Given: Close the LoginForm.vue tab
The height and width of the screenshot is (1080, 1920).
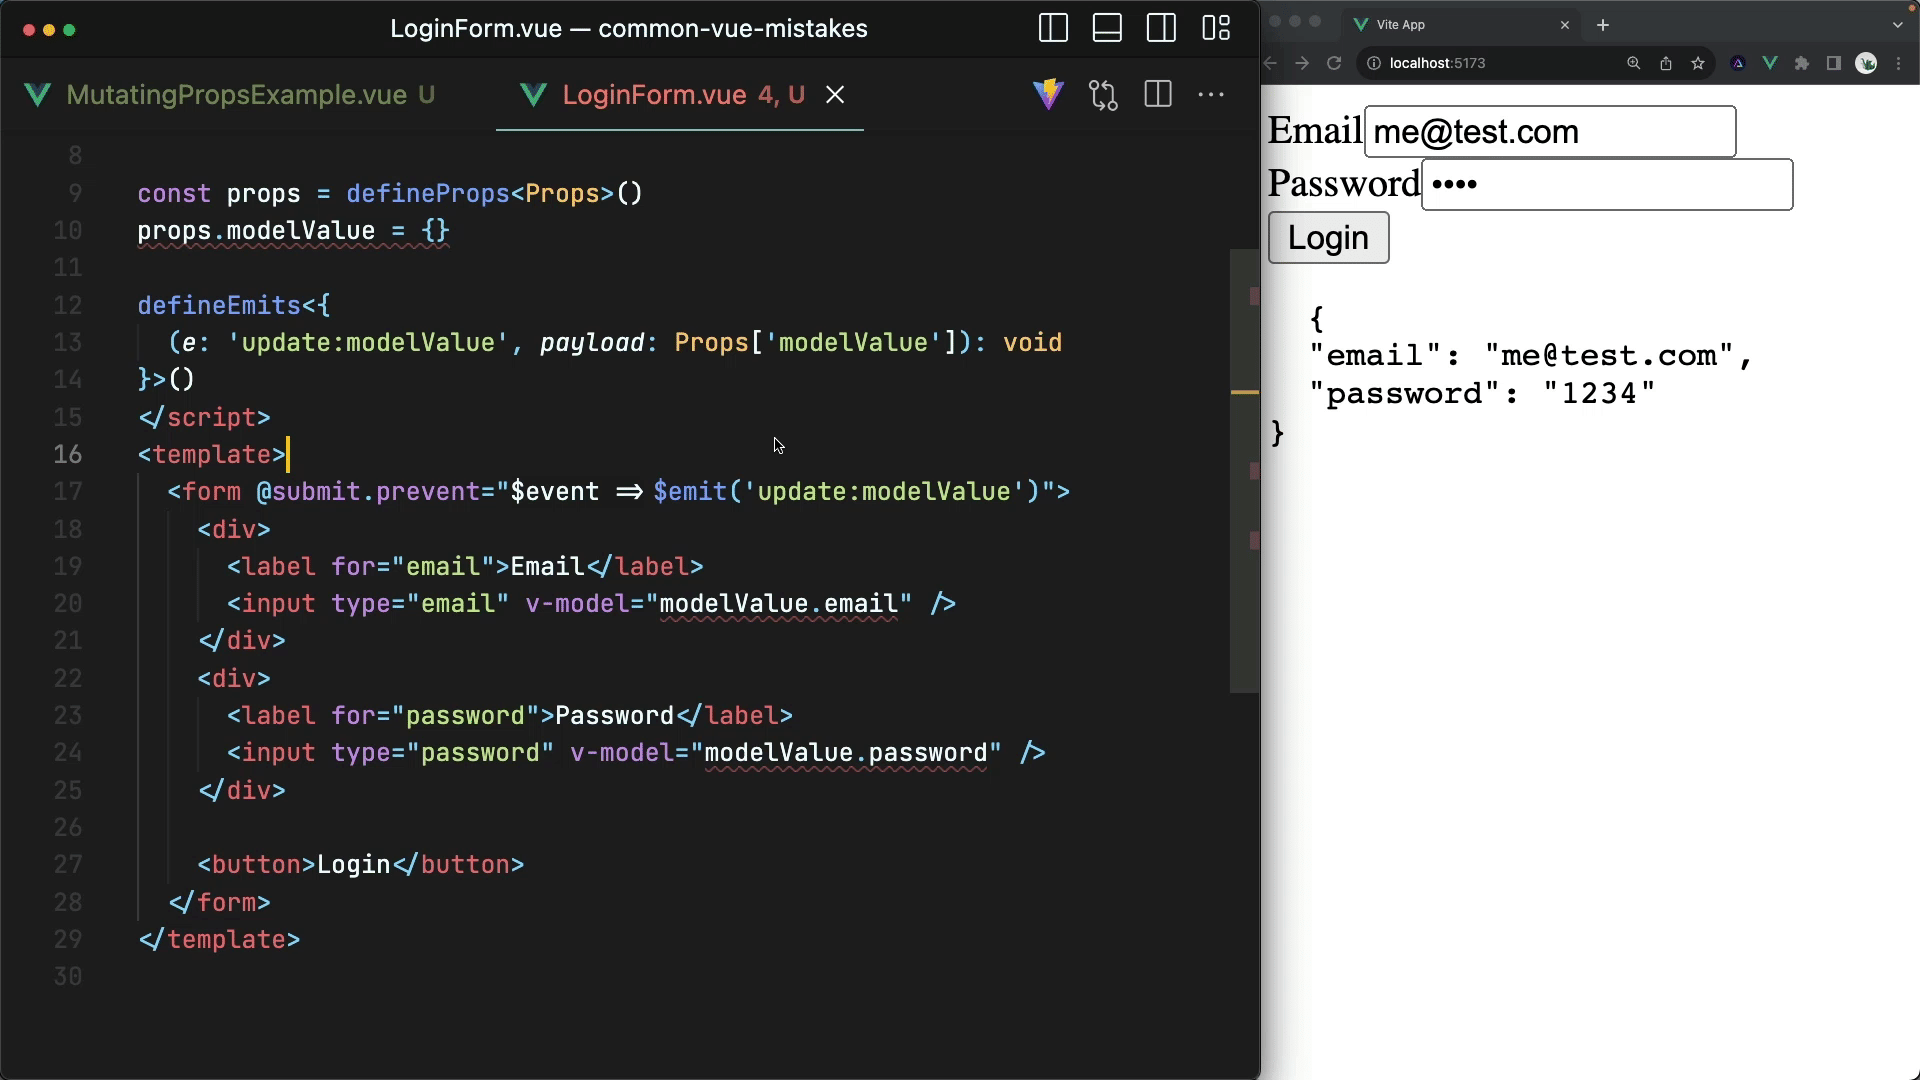Looking at the screenshot, I should (x=835, y=95).
